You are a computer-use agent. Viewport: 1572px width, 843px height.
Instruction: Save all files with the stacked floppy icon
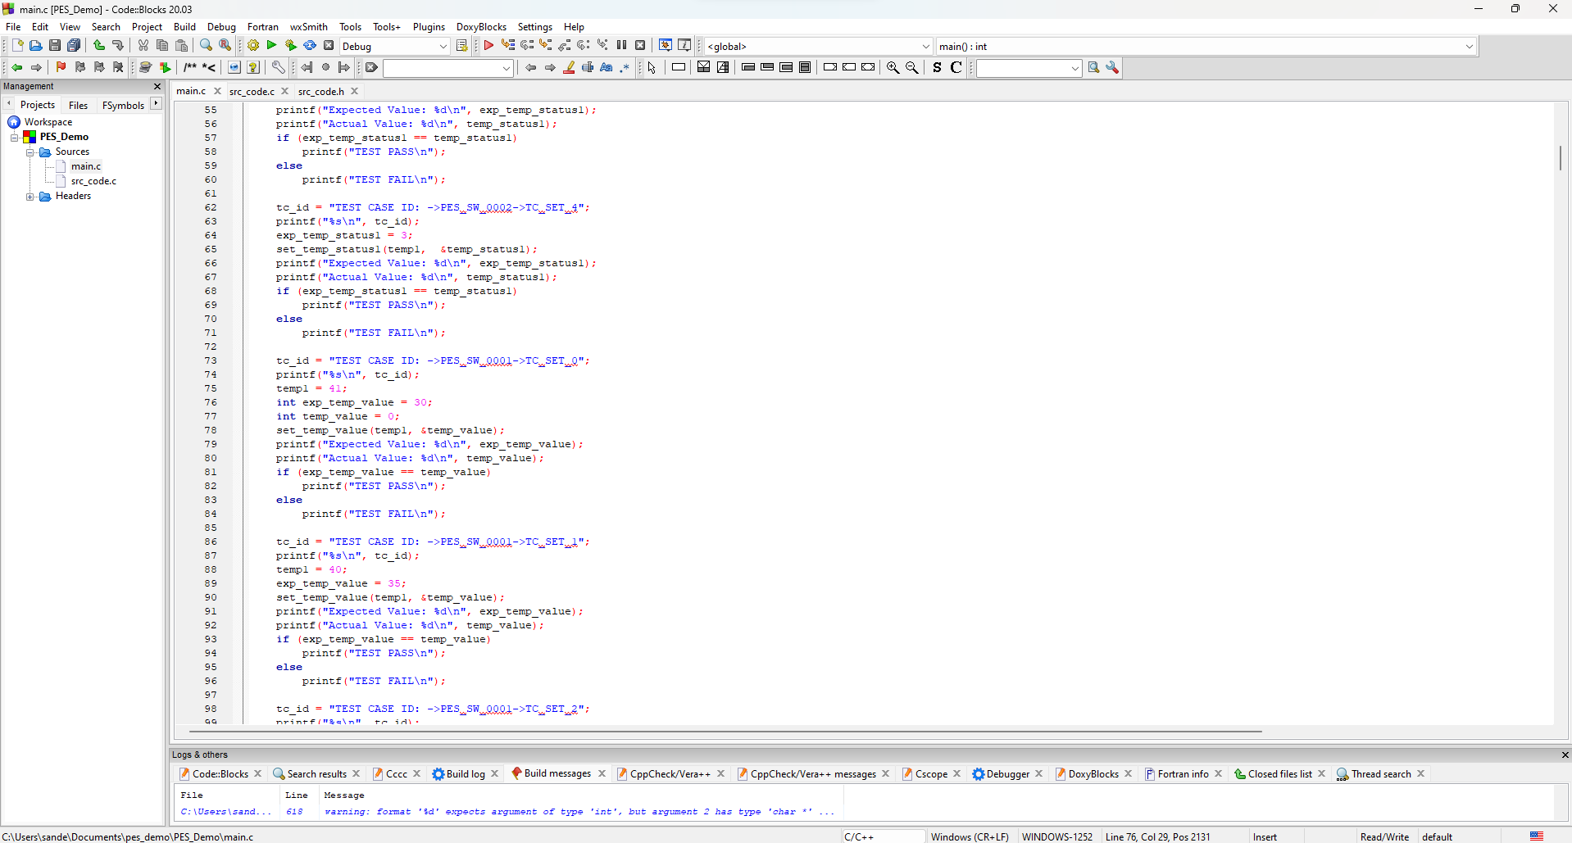click(74, 46)
